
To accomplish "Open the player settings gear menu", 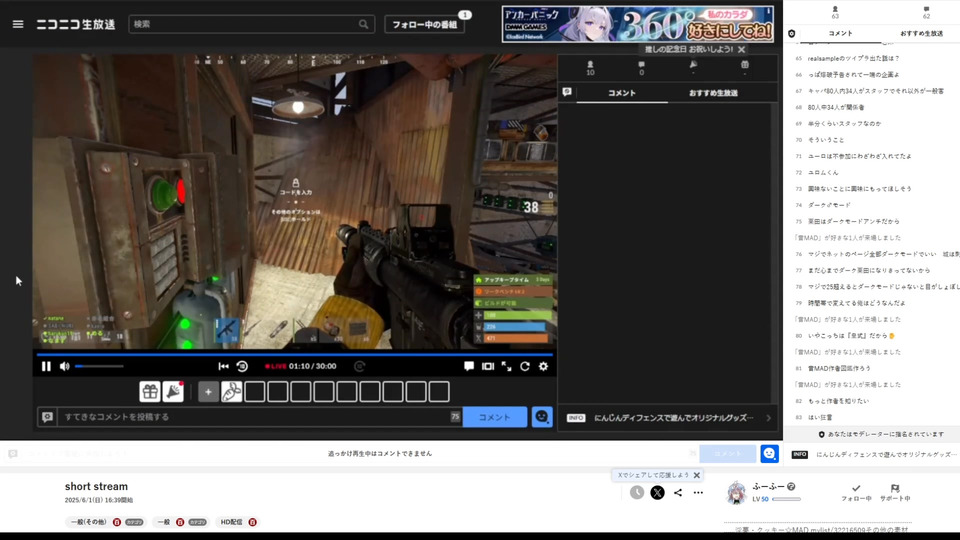I will pyautogui.click(x=544, y=366).
